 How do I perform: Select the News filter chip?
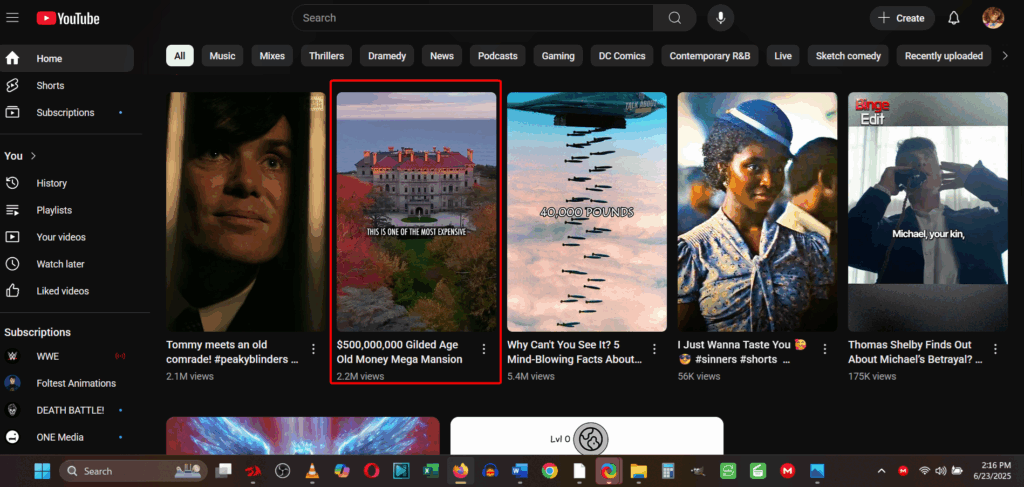[x=441, y=55]
